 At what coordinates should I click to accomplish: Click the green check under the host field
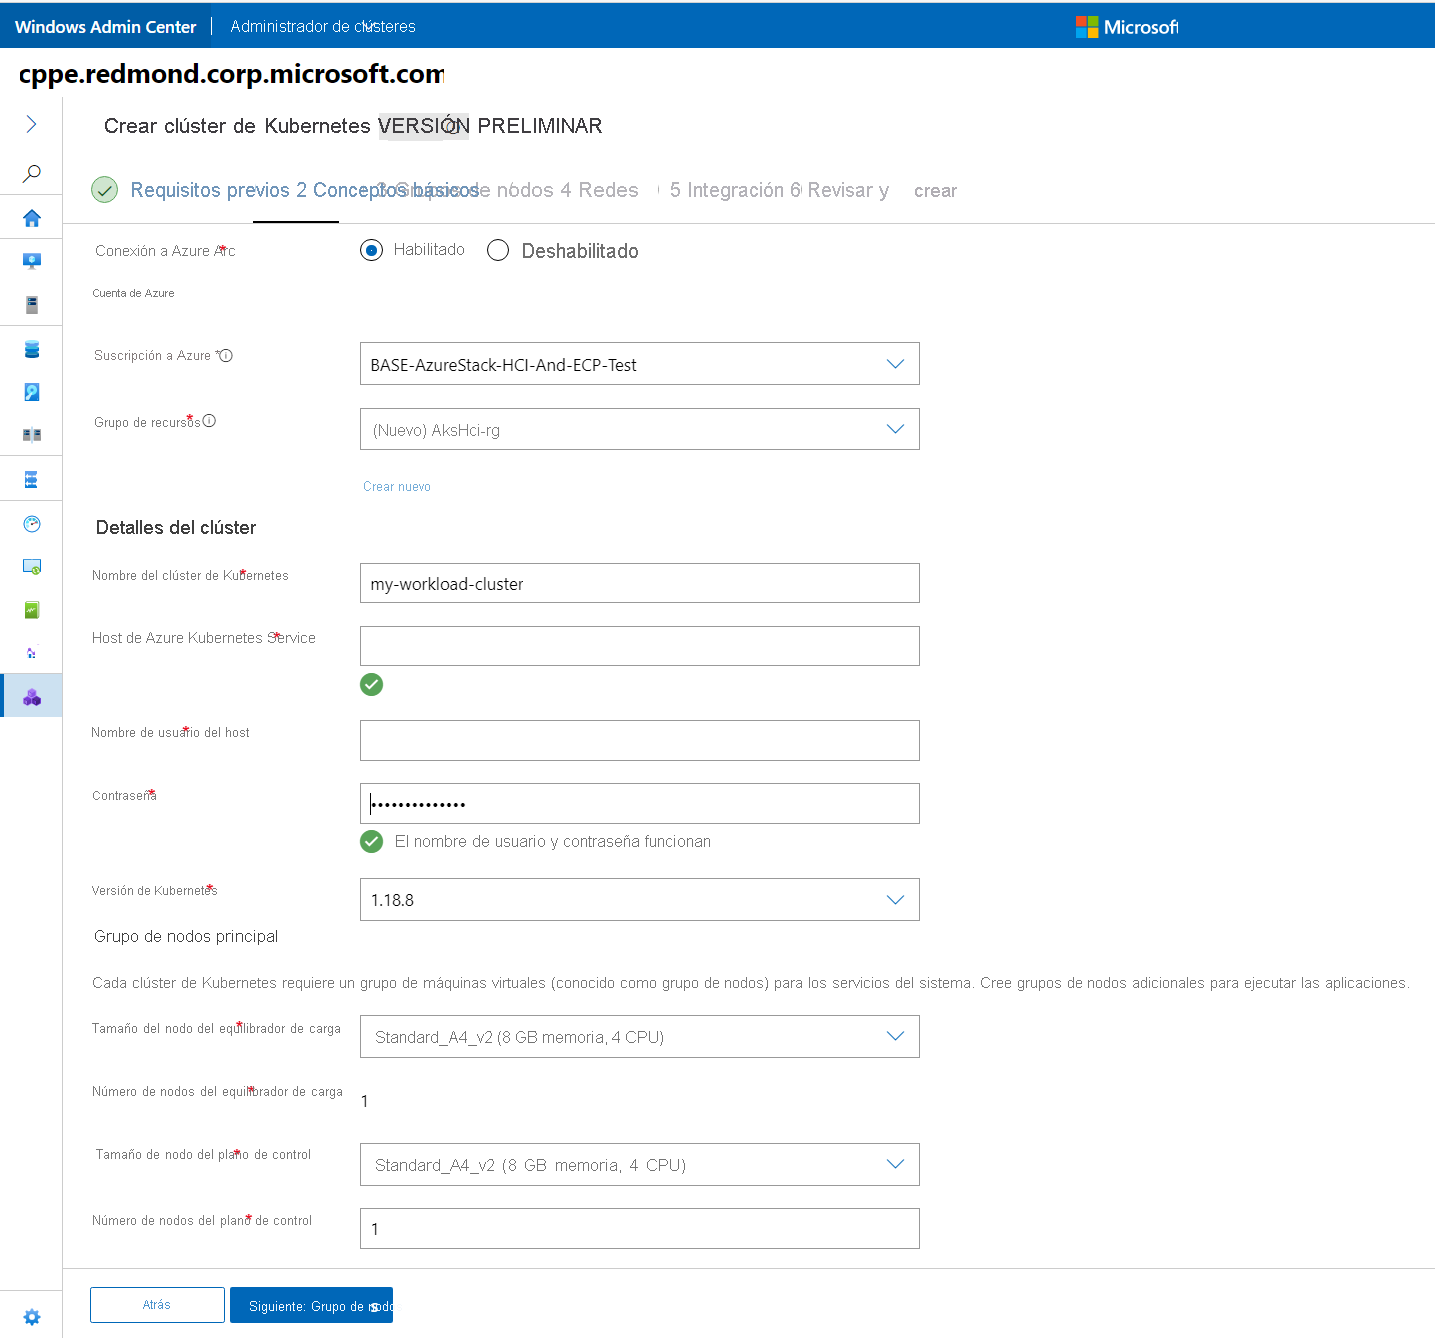[371, 684]
